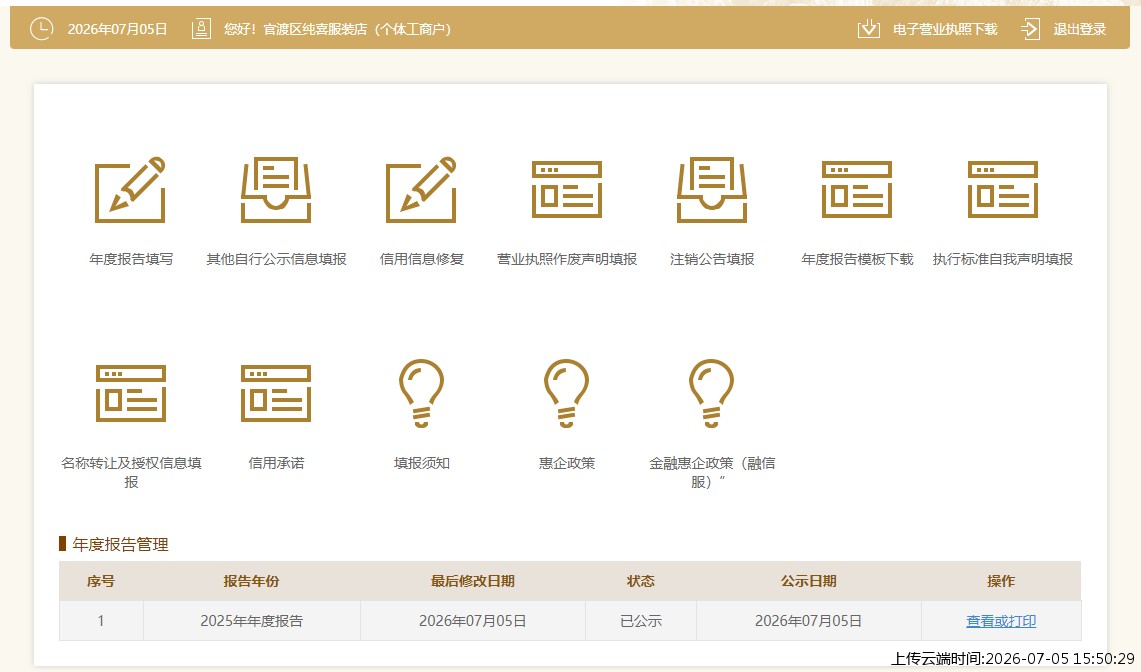Click the 退出登录 exit arrow icon

click(x=1030, y=29)
